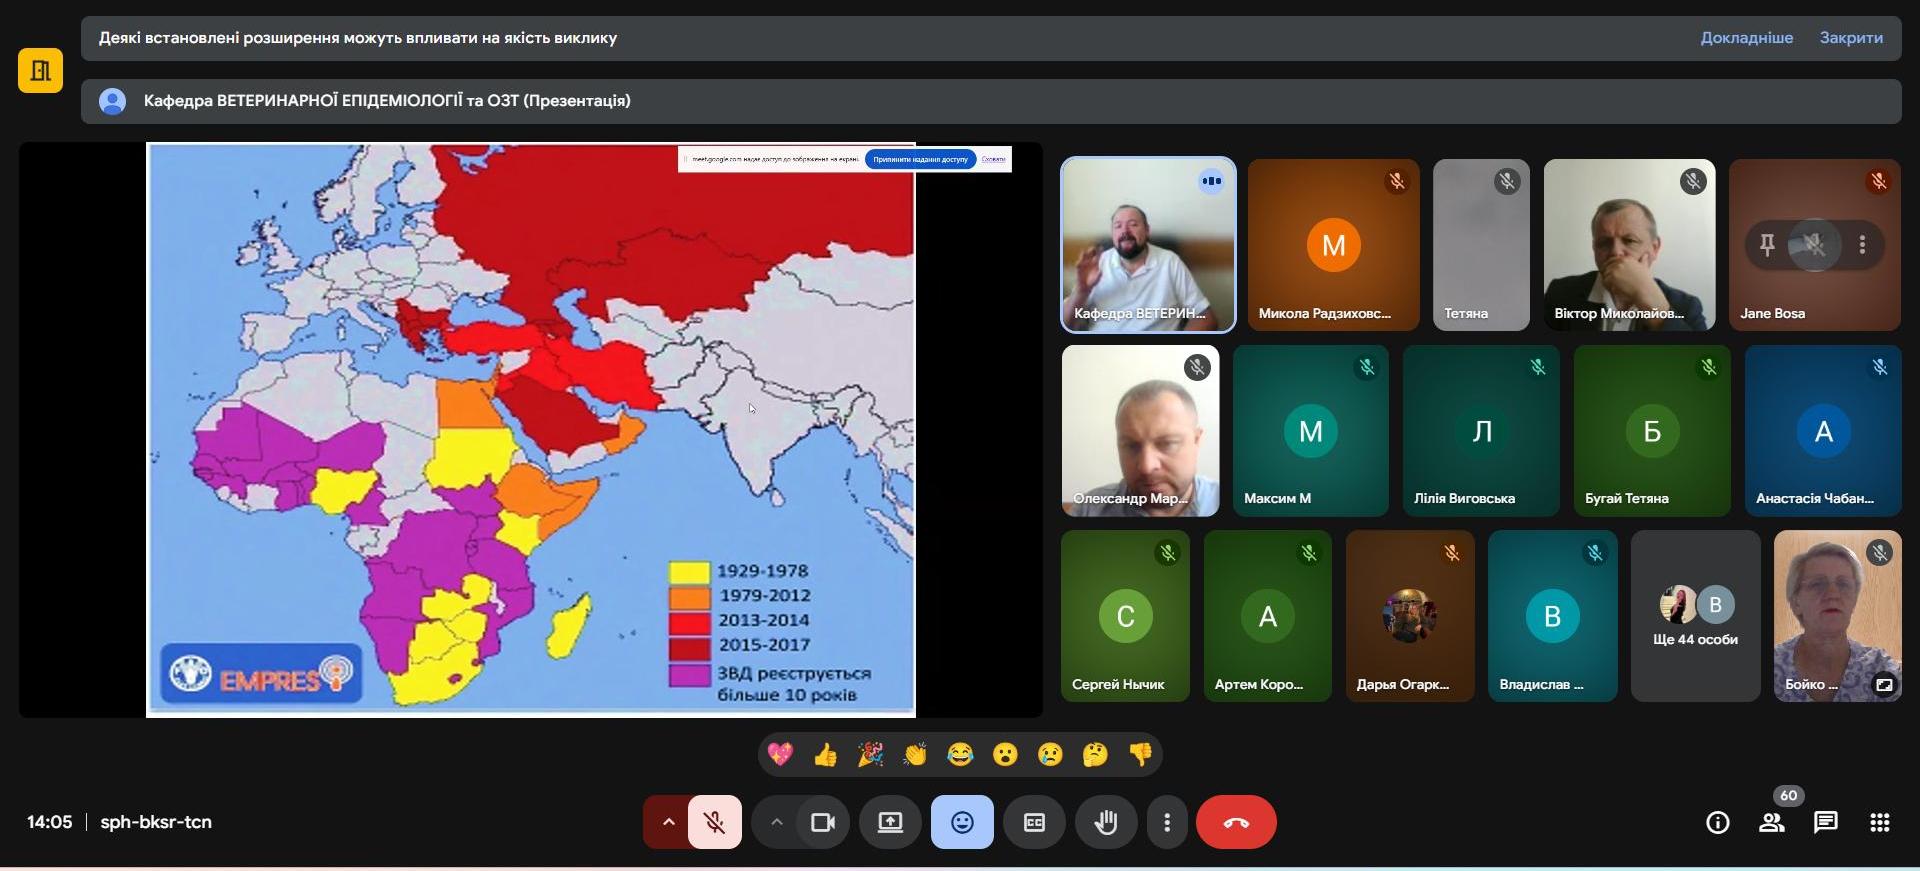Show the participants list
The width and height of the screenshot is (1920, 871).
[x=1772, y=822]
